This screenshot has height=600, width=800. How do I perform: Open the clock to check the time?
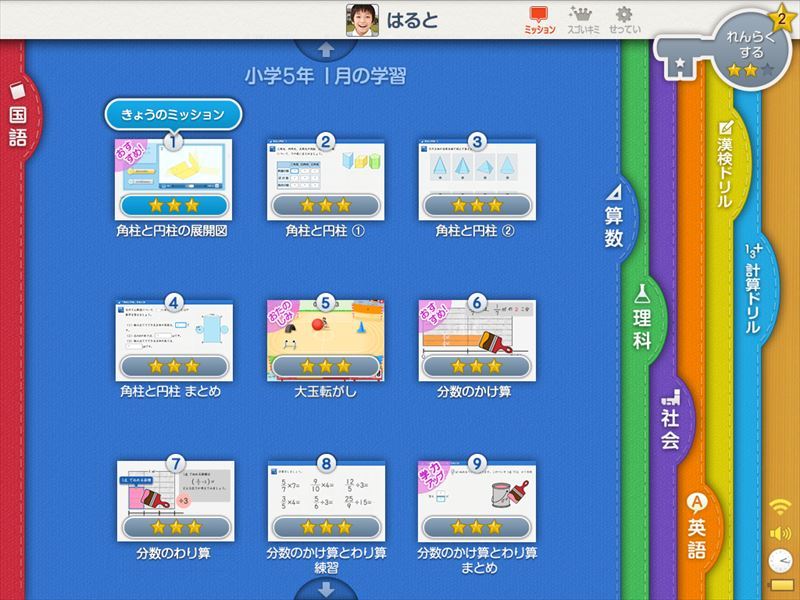[x=779, y=560]
